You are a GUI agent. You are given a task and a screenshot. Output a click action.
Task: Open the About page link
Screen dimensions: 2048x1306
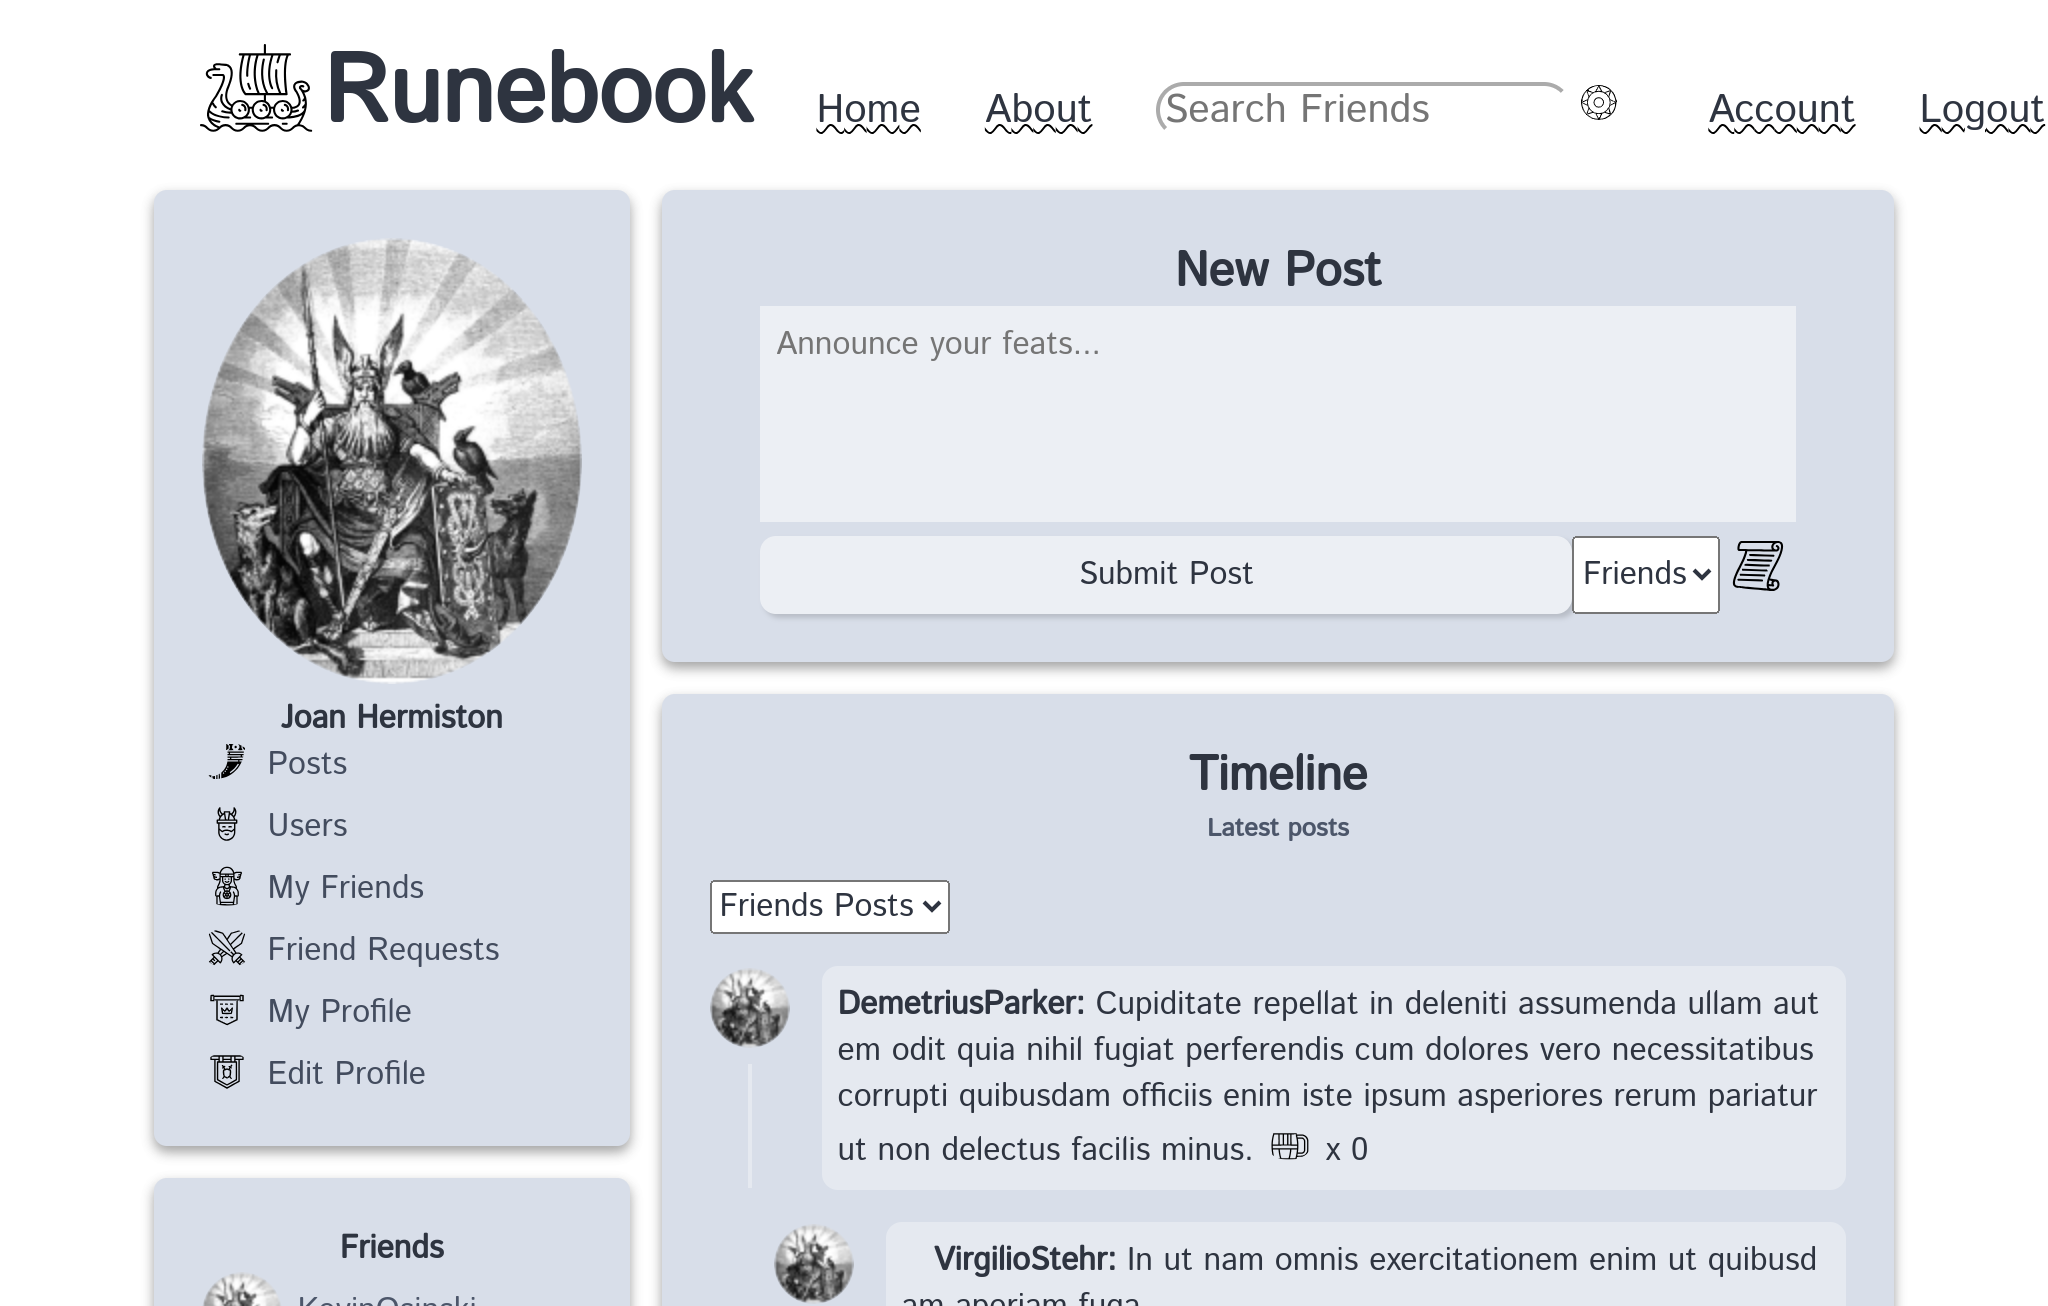1038,109
